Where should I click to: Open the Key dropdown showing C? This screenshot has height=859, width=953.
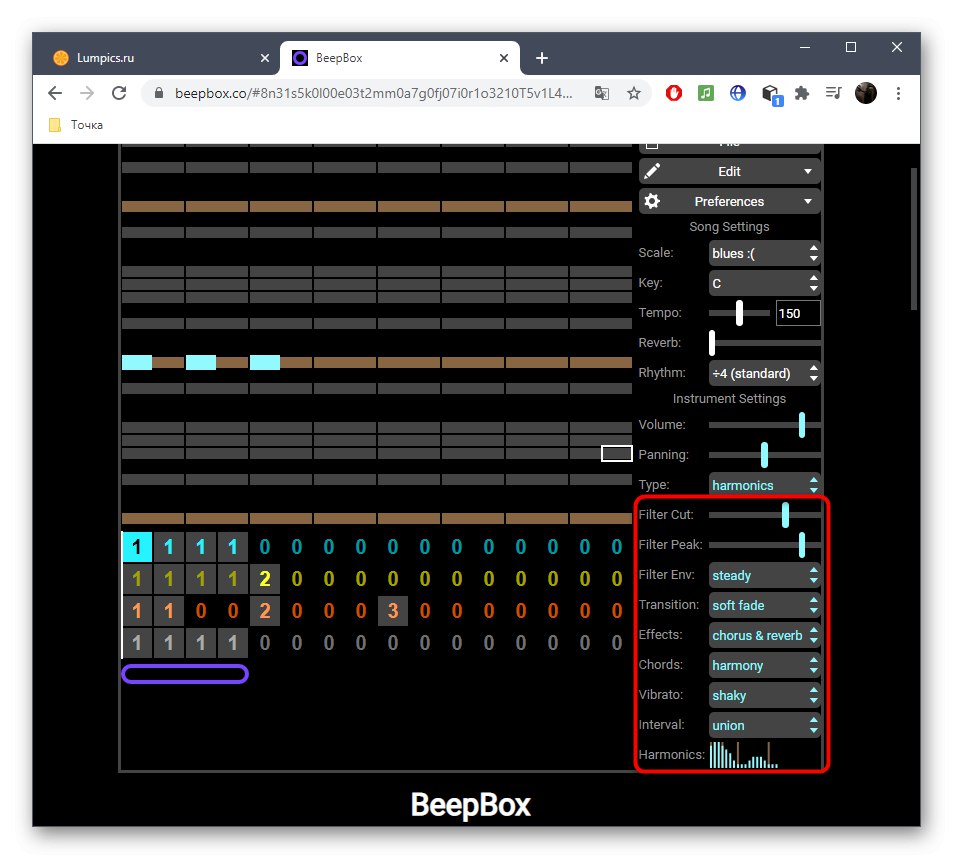click(x=765, y=283)
